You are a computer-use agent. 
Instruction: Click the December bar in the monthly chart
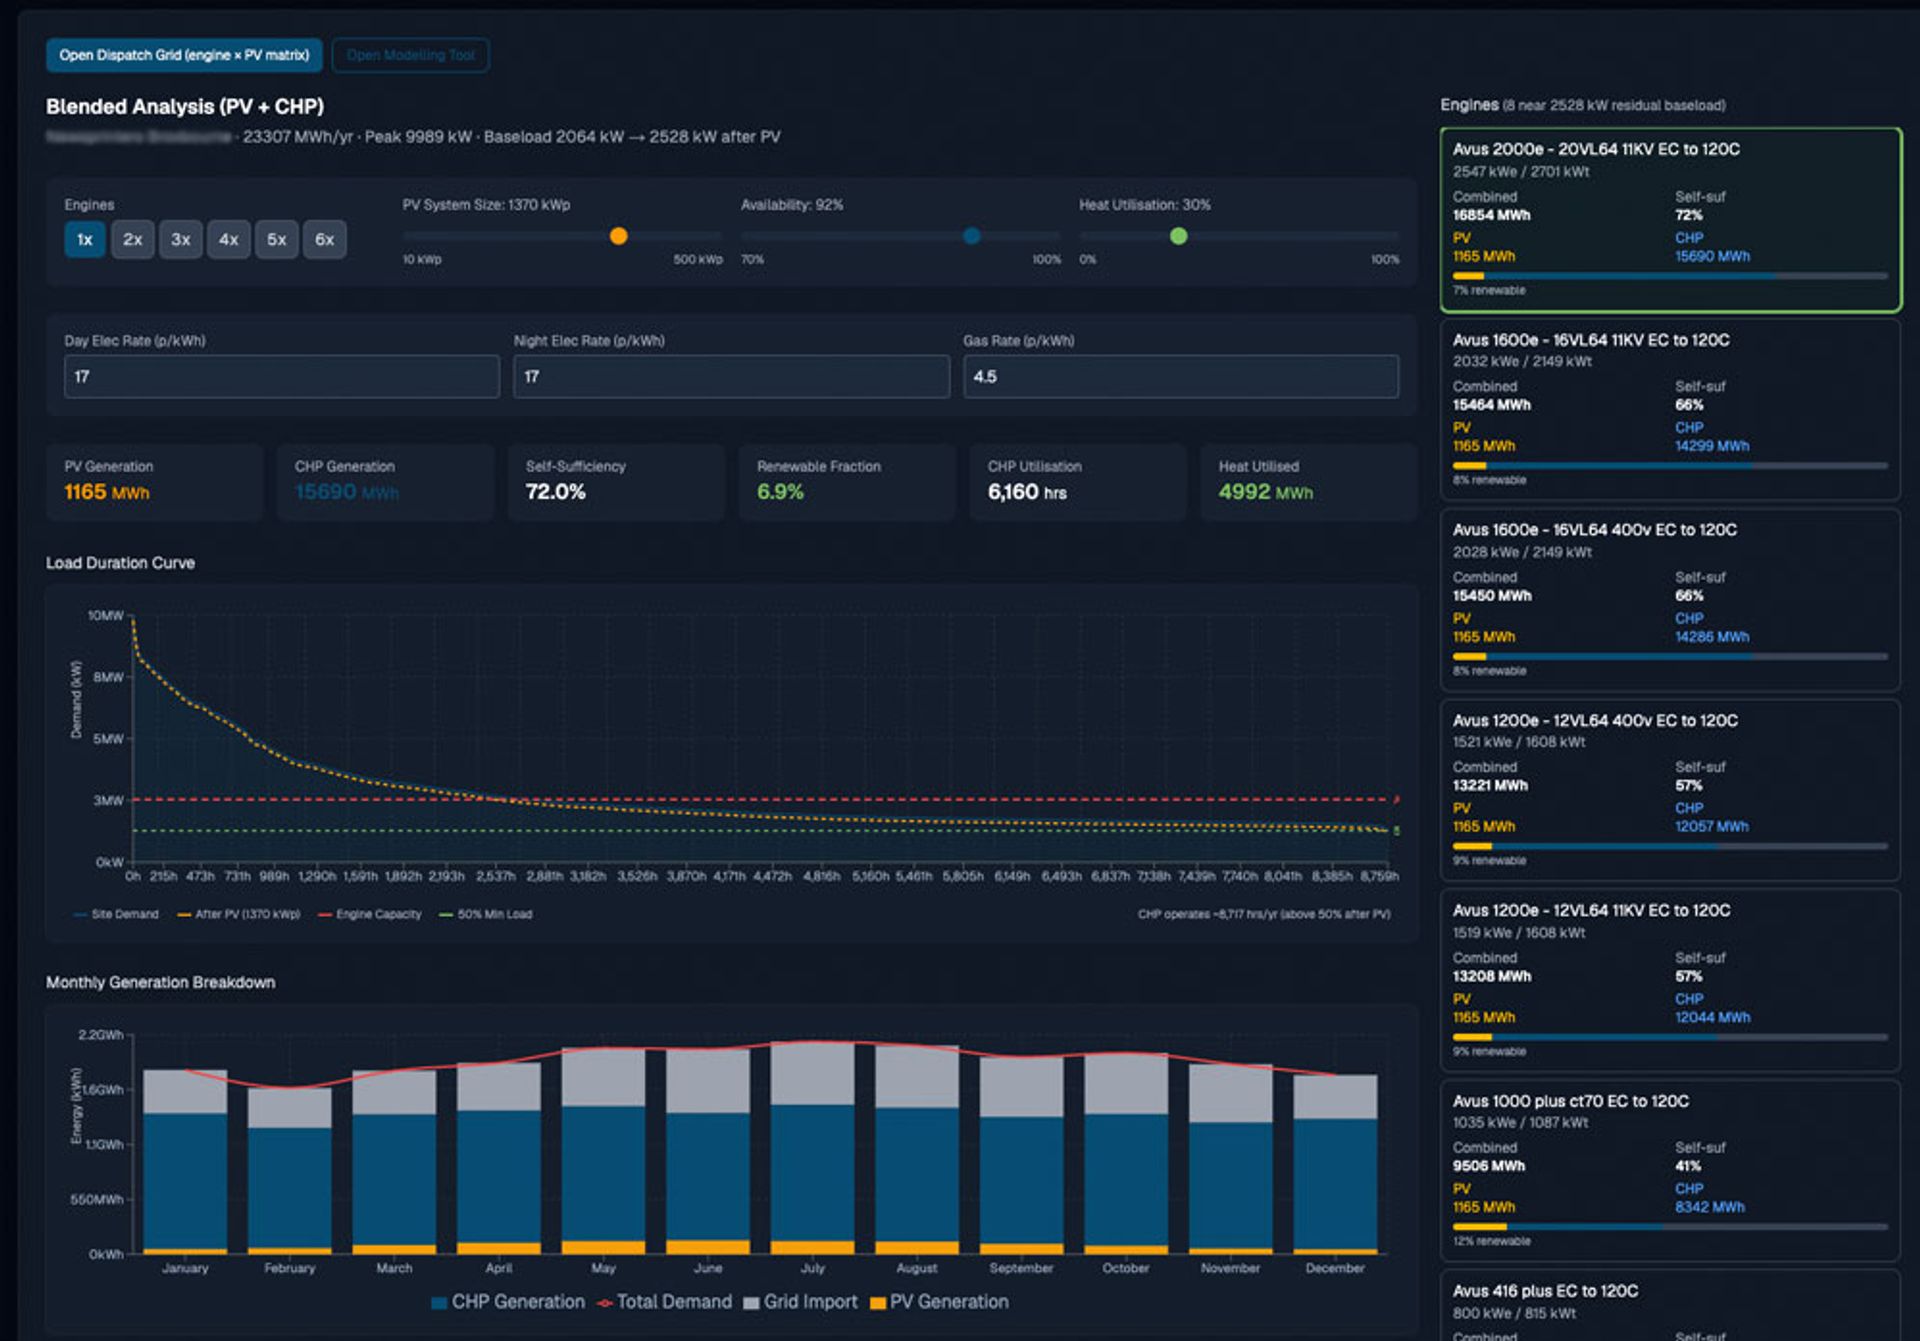tap(1335, 1164)
